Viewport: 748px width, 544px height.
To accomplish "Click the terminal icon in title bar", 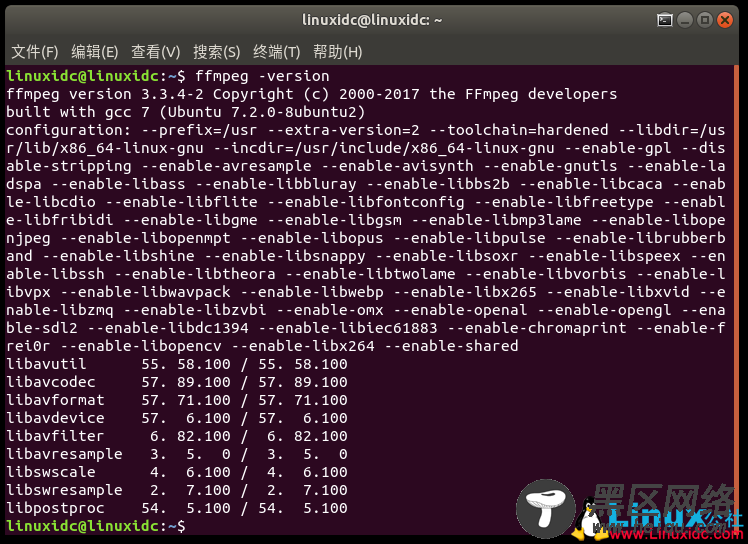I will point(665,20).
